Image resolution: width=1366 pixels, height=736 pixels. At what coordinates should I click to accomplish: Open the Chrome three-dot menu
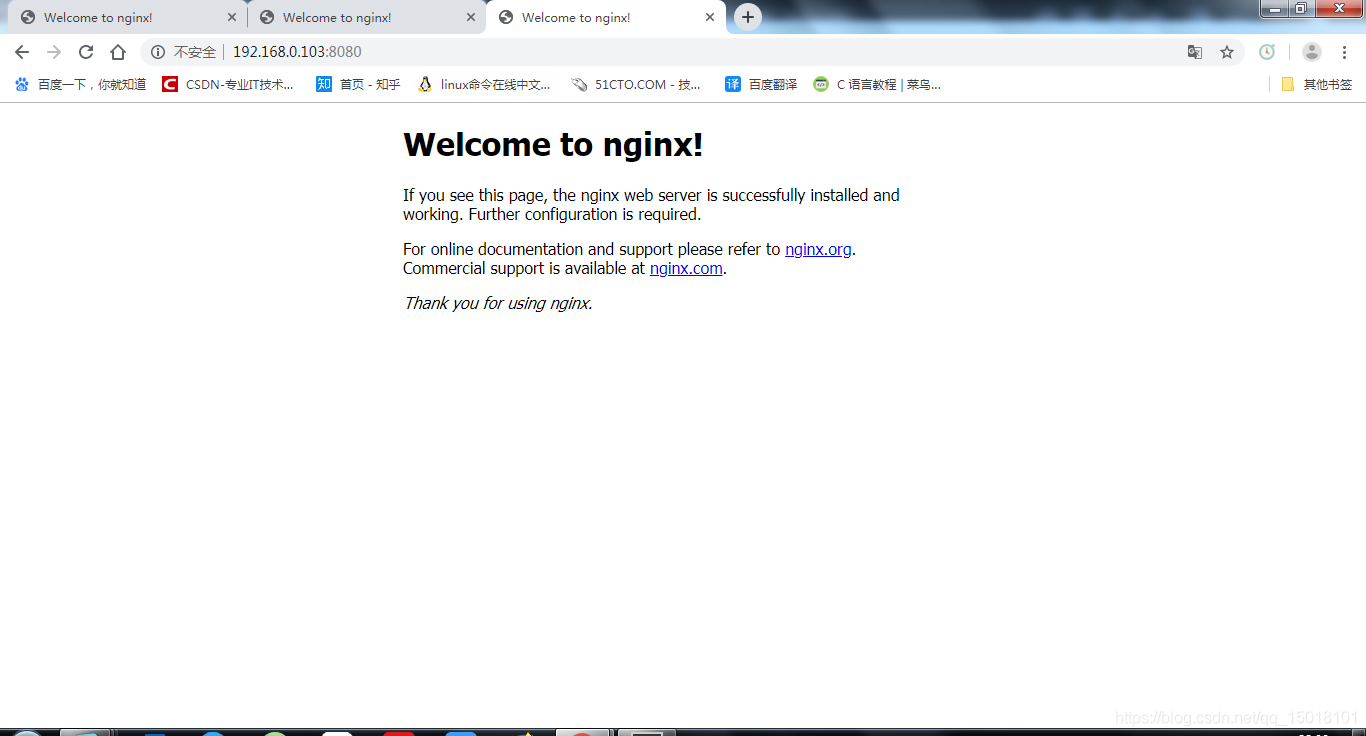tap(1345, 52)
